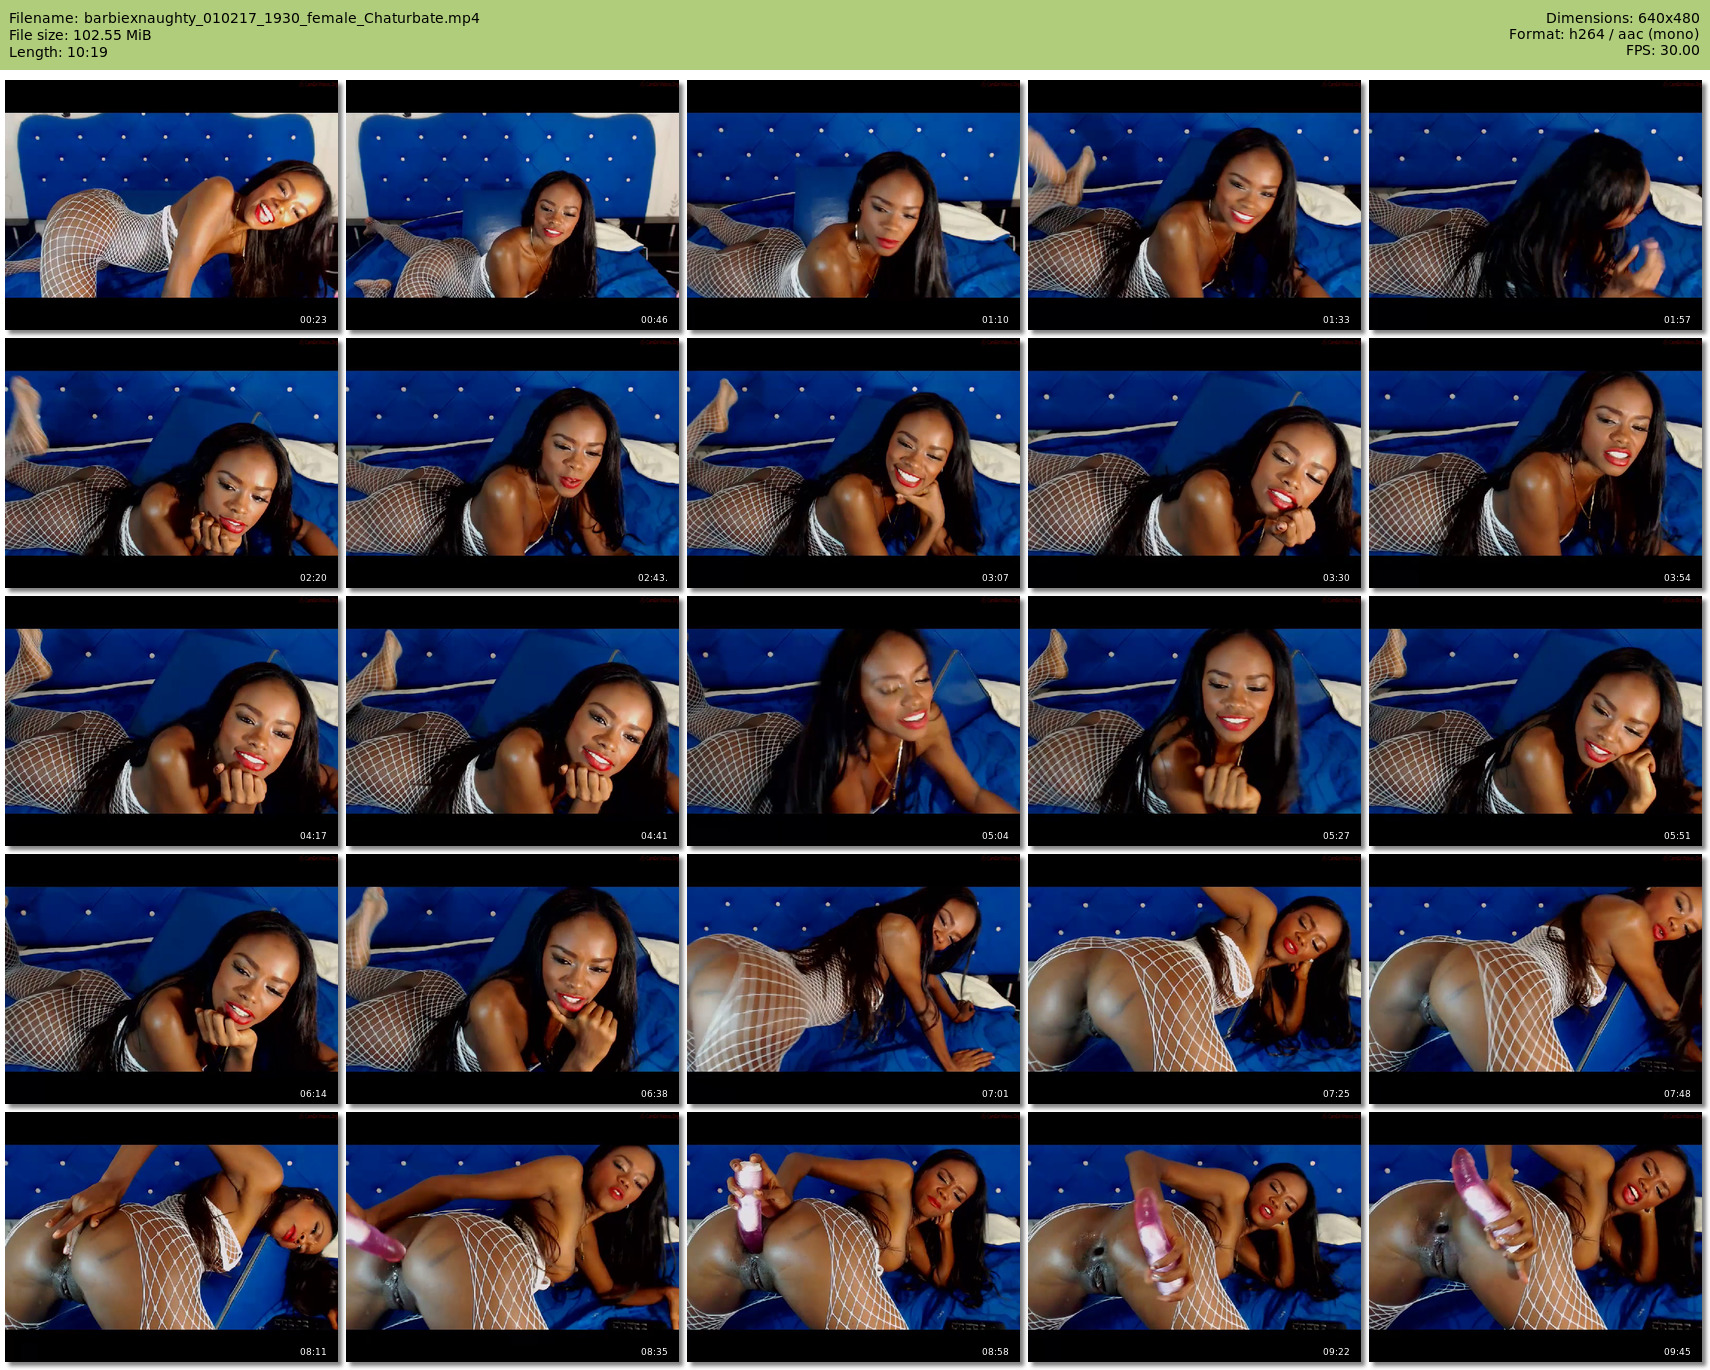Open the thumbnail frame stamped 05:04

pyautogui.click(x=854, y=721)
